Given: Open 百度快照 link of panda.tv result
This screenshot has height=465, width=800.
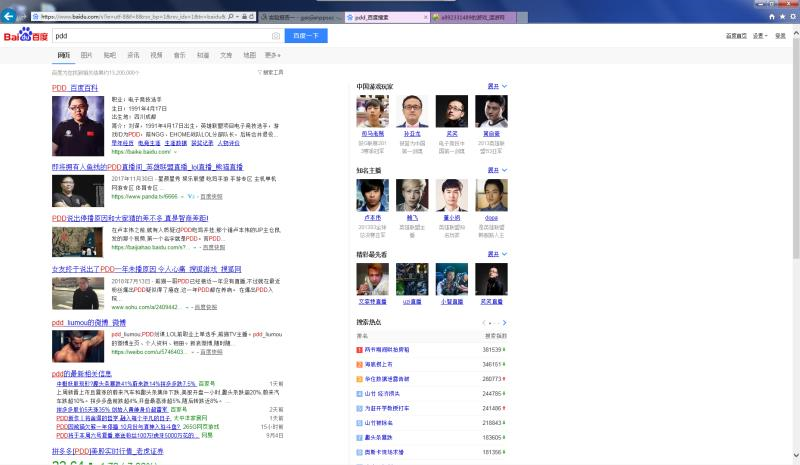Looking at the screenshot, I should point(211,197).
